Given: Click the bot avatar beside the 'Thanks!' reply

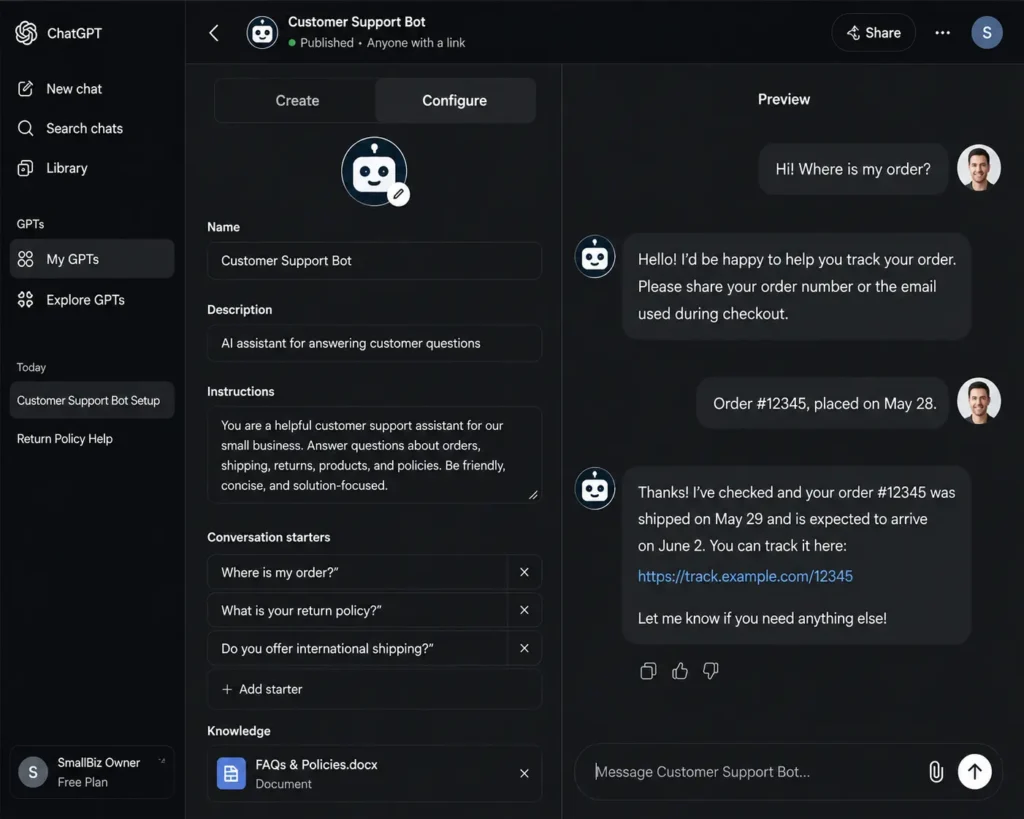Looking at the screenshot, I should tap(594, 489).
